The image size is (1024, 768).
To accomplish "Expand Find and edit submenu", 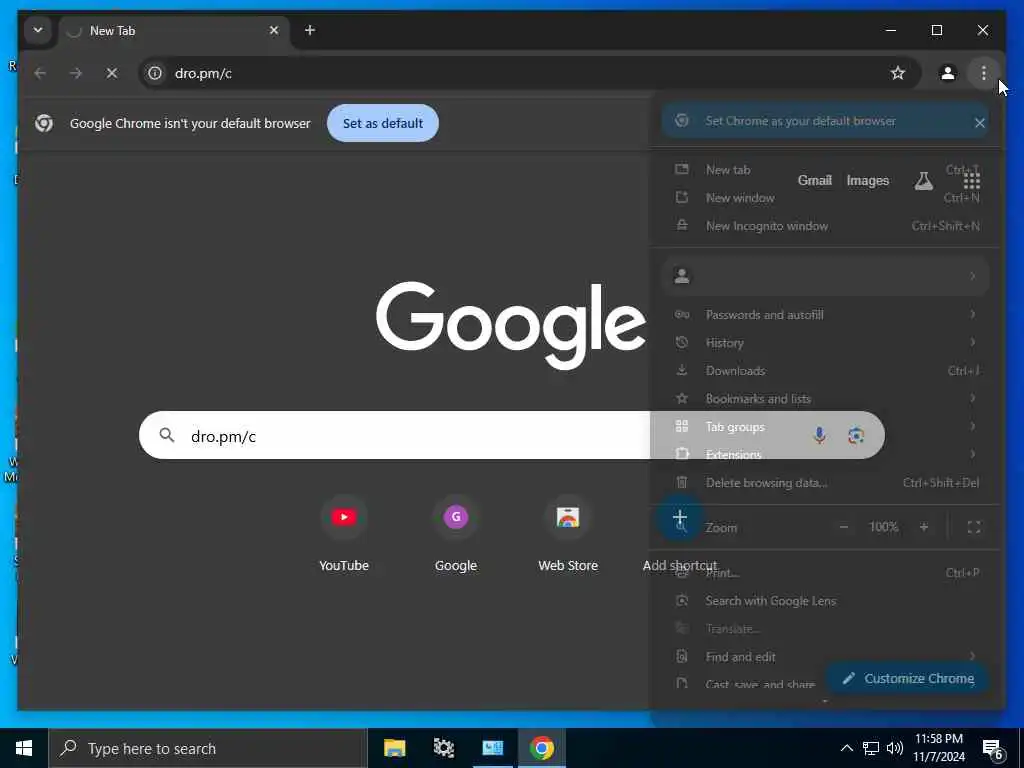I will (x=825, y=657).
